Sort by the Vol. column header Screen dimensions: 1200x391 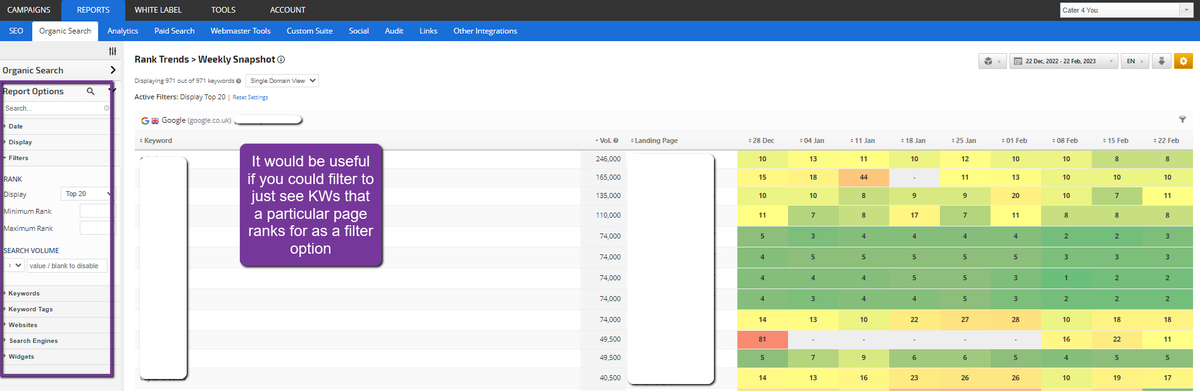(606, 140)
